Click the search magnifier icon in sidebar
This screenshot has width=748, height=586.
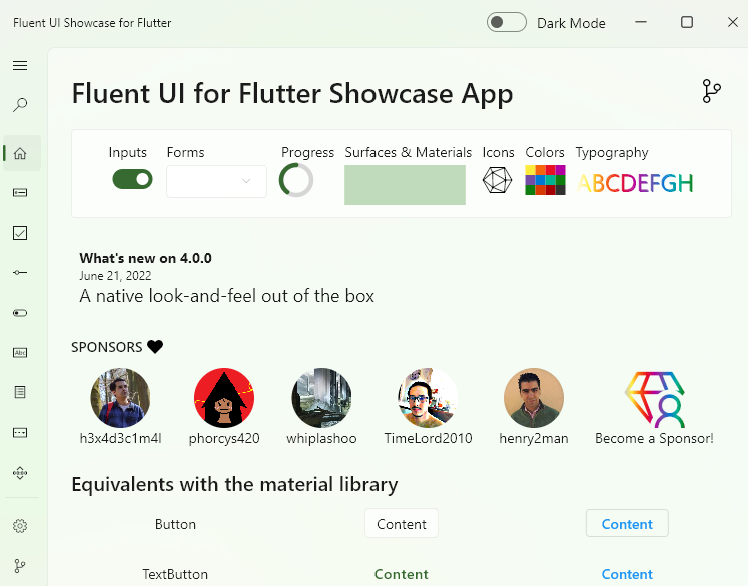point(20,105)
